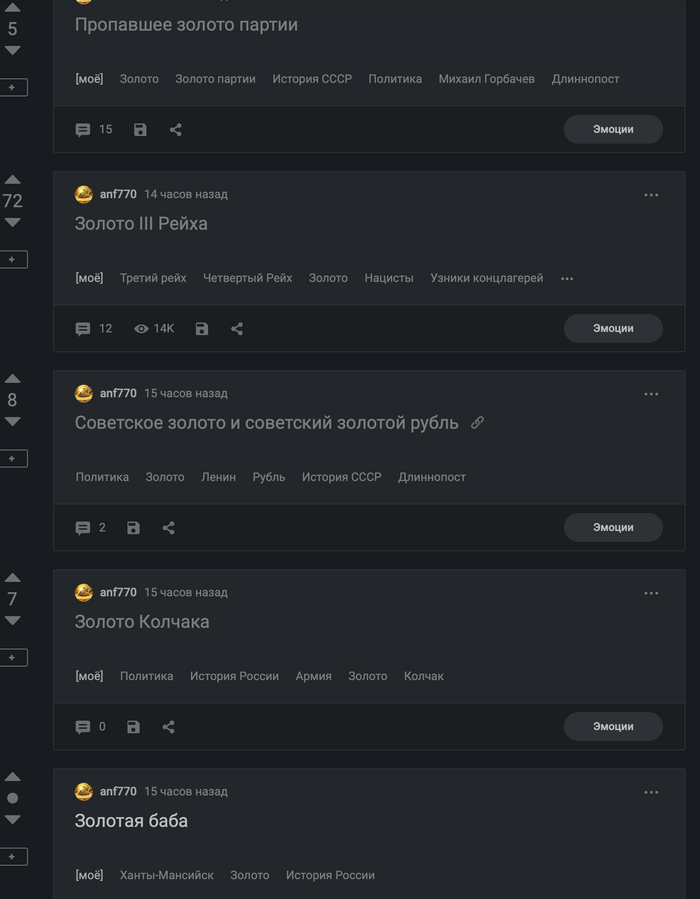The image size is (700, 899).
Task: Save the Золото III Рейха post
Action: [x=202, y=329]
